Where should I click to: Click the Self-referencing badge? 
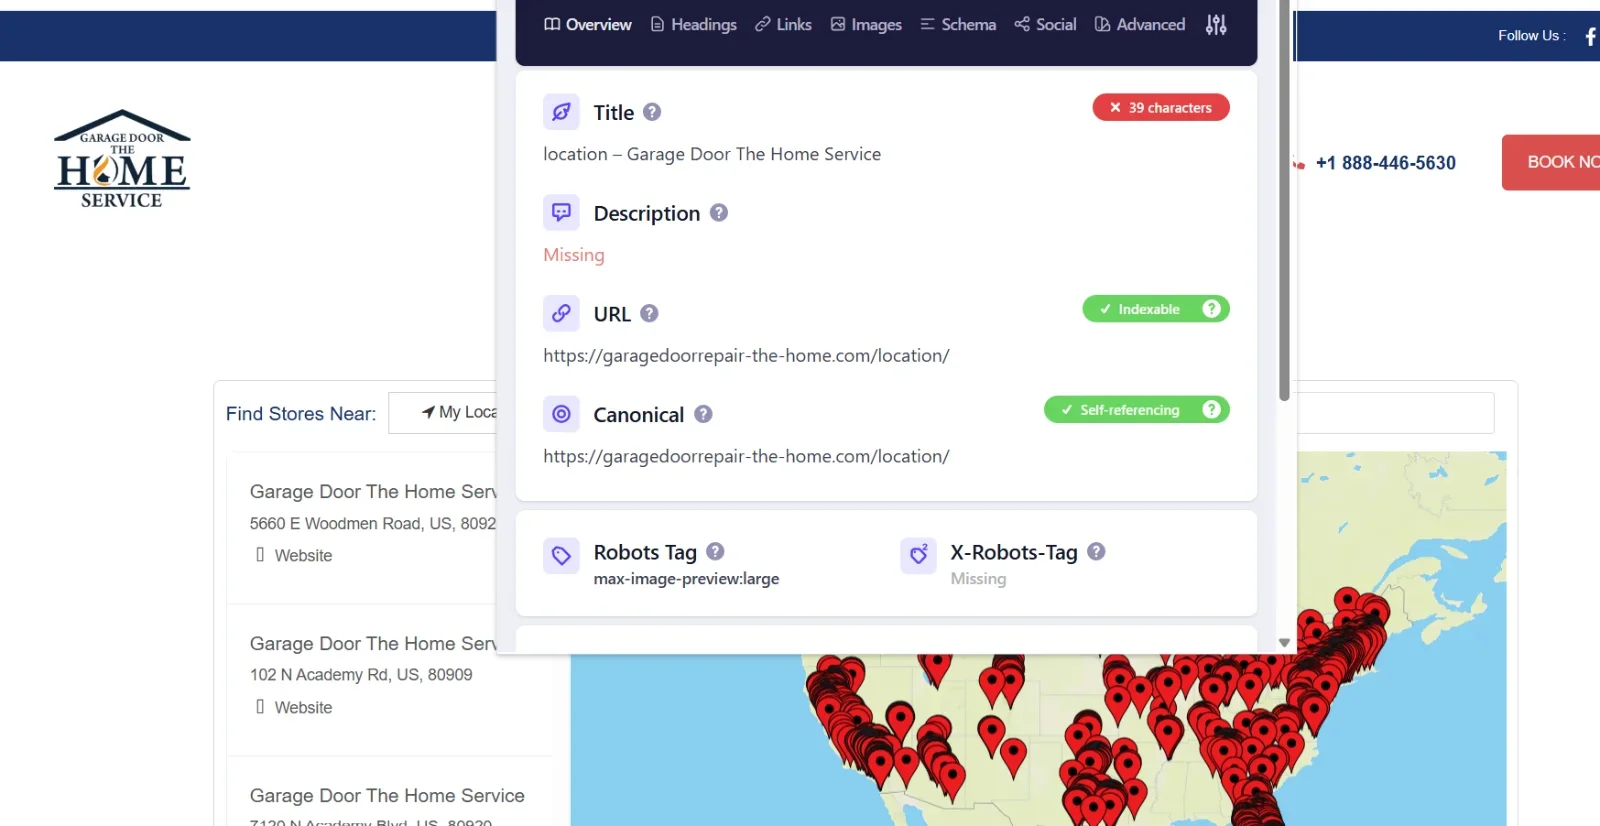point(1137,410)
